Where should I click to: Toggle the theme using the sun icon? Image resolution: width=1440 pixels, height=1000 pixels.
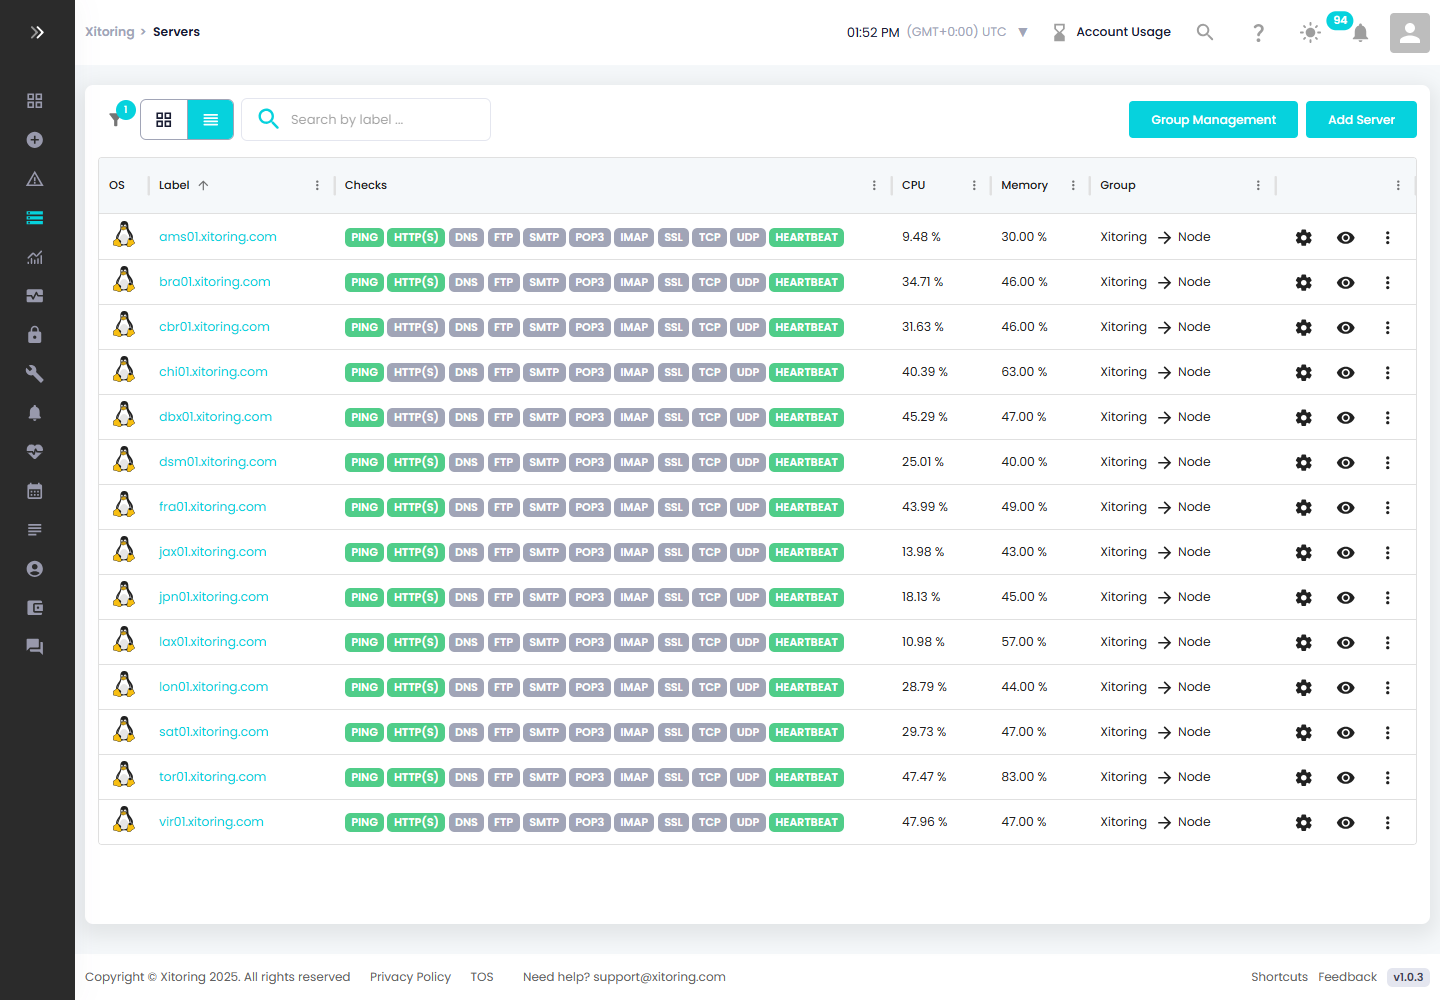click(1310, 32)
